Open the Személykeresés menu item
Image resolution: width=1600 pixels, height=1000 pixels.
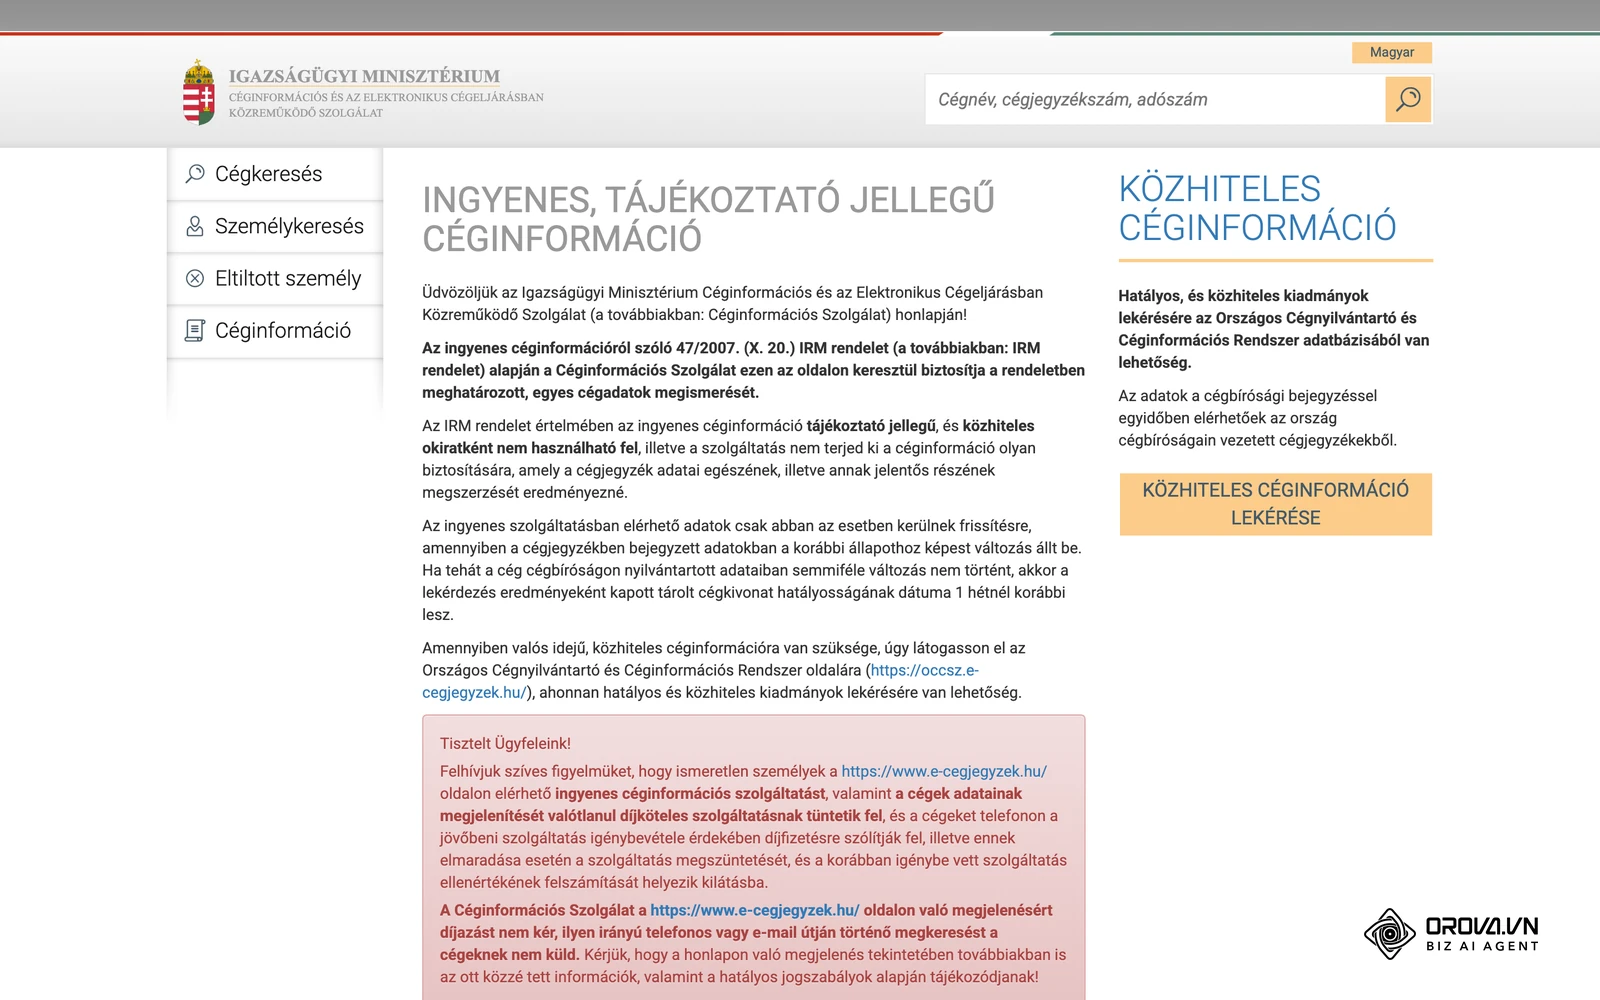coord(275,226)
